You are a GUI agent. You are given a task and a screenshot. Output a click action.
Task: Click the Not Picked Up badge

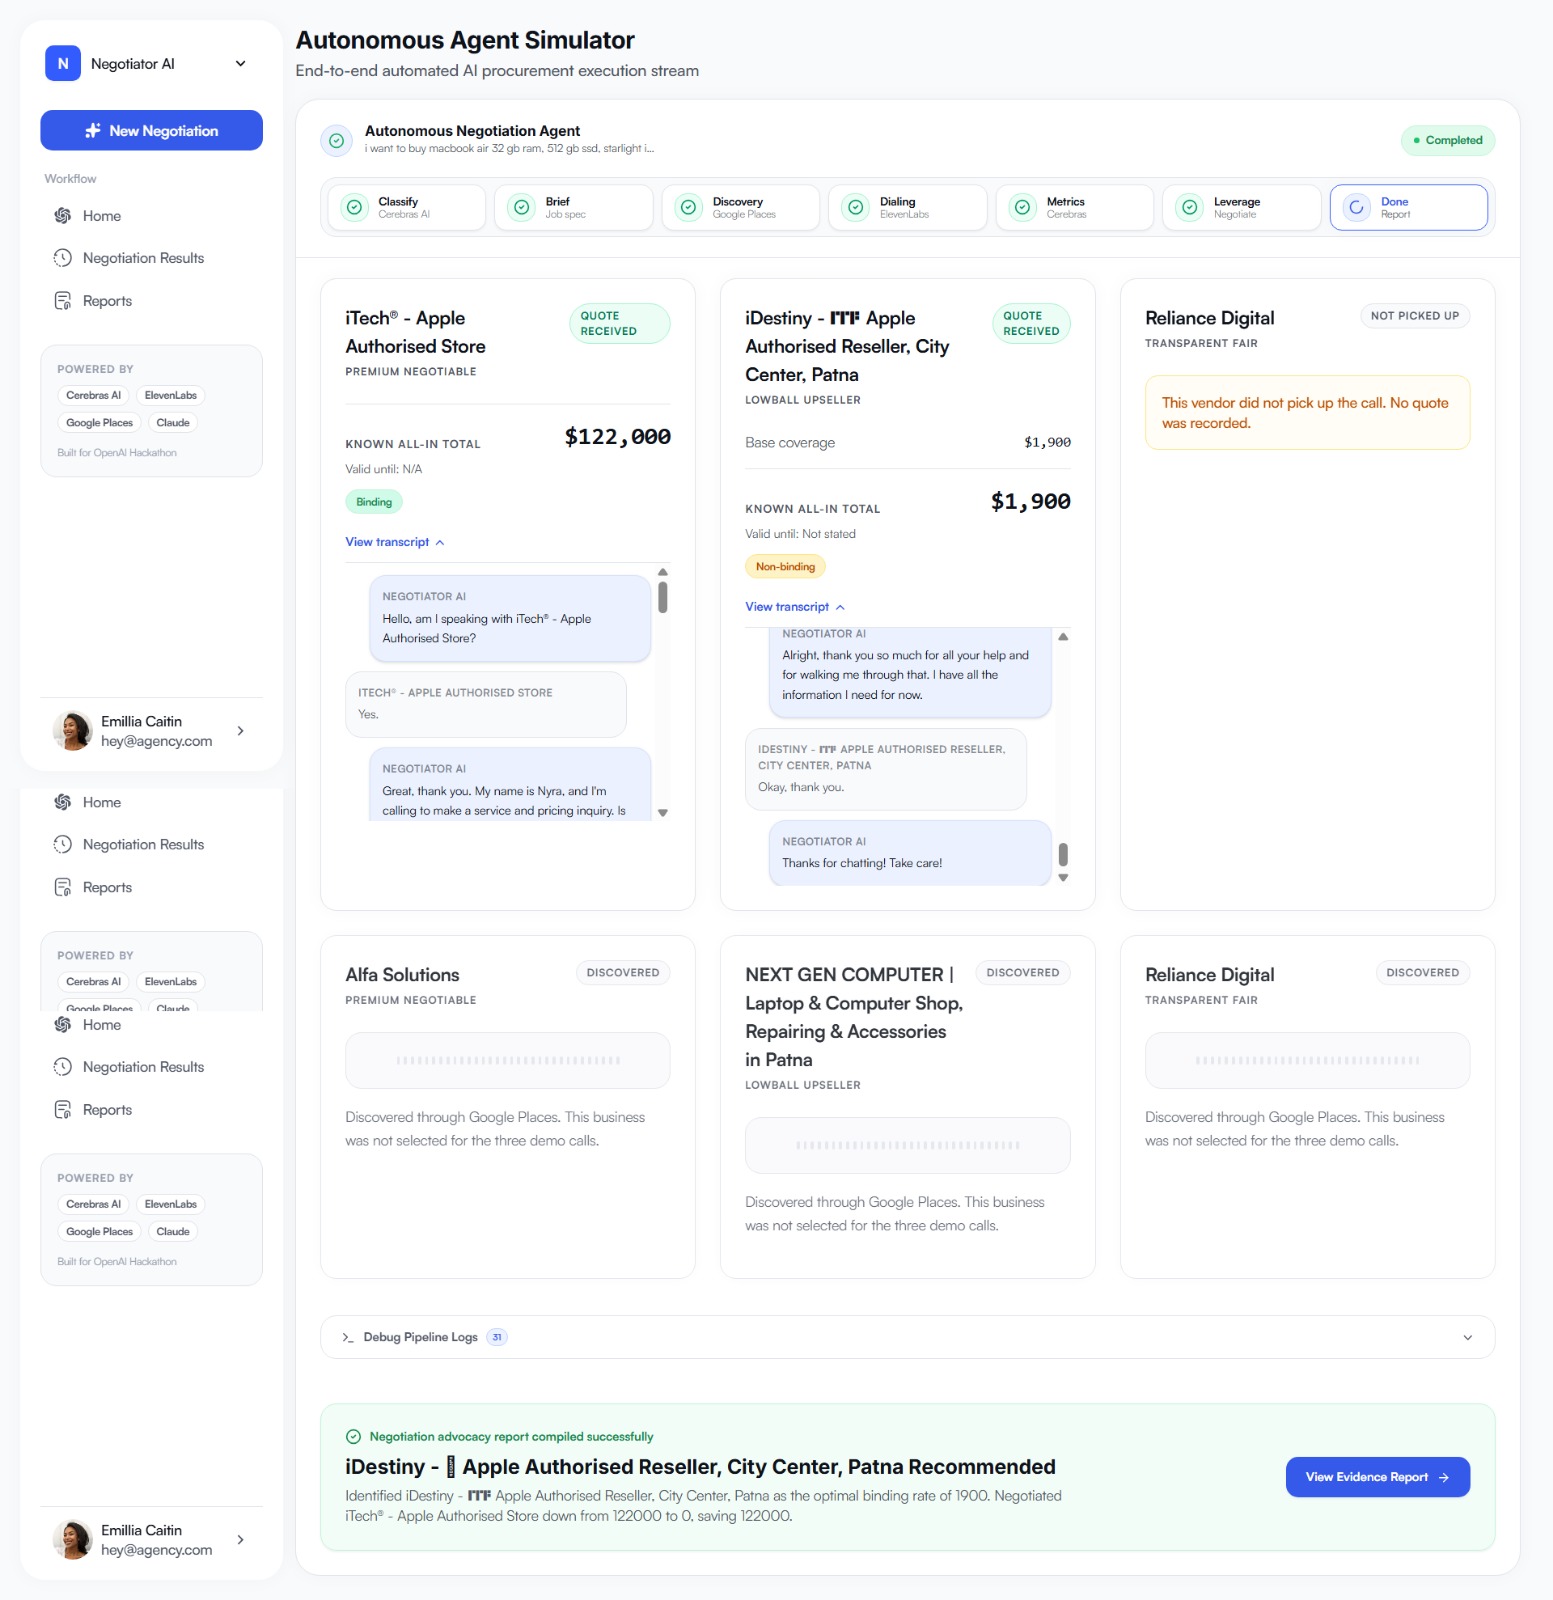(x=1415, y=316)
